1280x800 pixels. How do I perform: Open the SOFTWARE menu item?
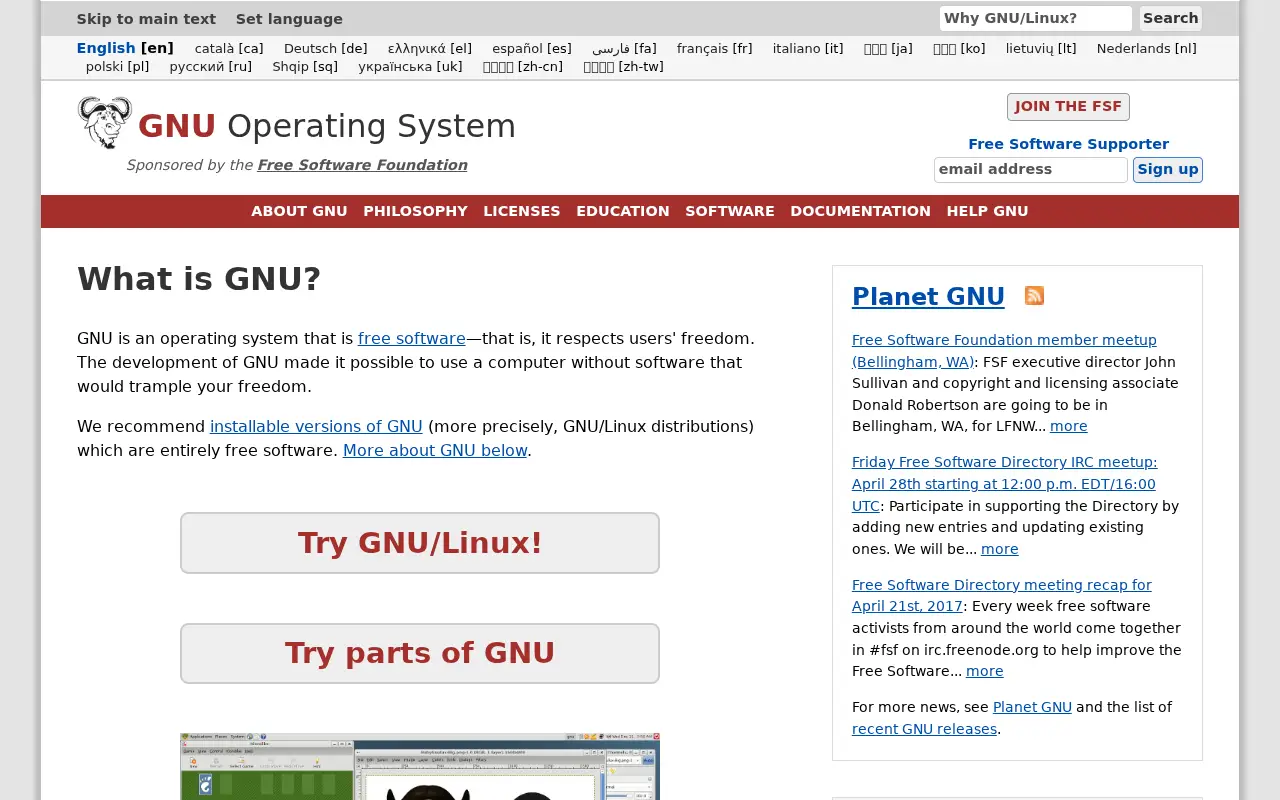730,211
